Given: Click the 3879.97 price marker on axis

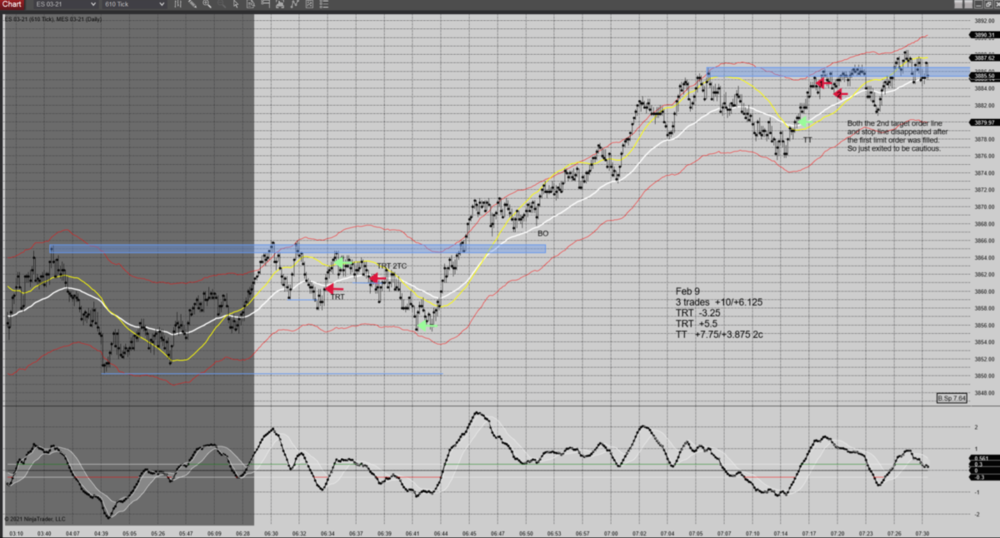Looking at the screenshot, I should 984,122.
